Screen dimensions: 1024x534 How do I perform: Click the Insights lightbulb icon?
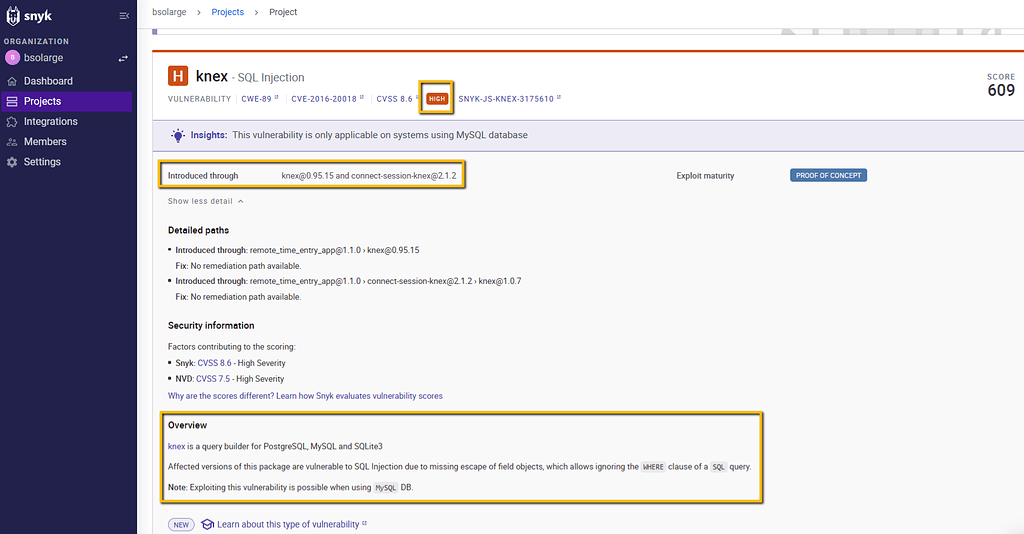tap(178, 135)
